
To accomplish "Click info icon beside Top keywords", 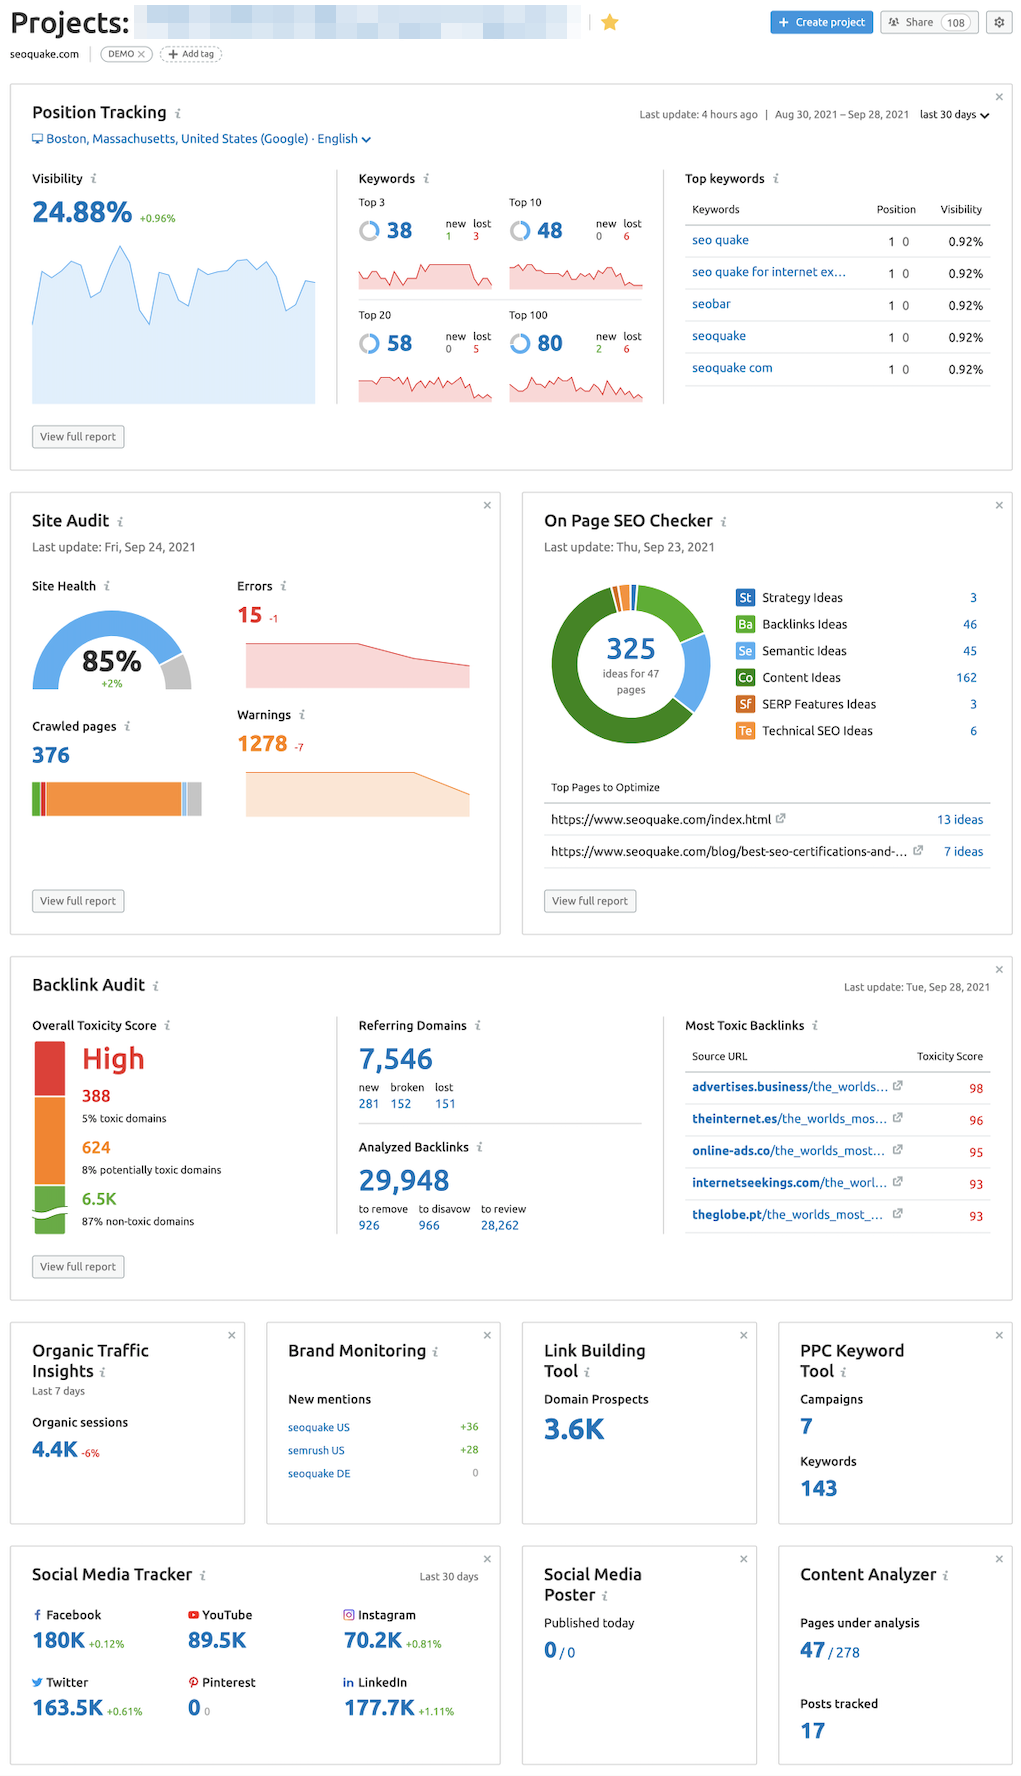I will pyautogui.click(x=776, y=179).
